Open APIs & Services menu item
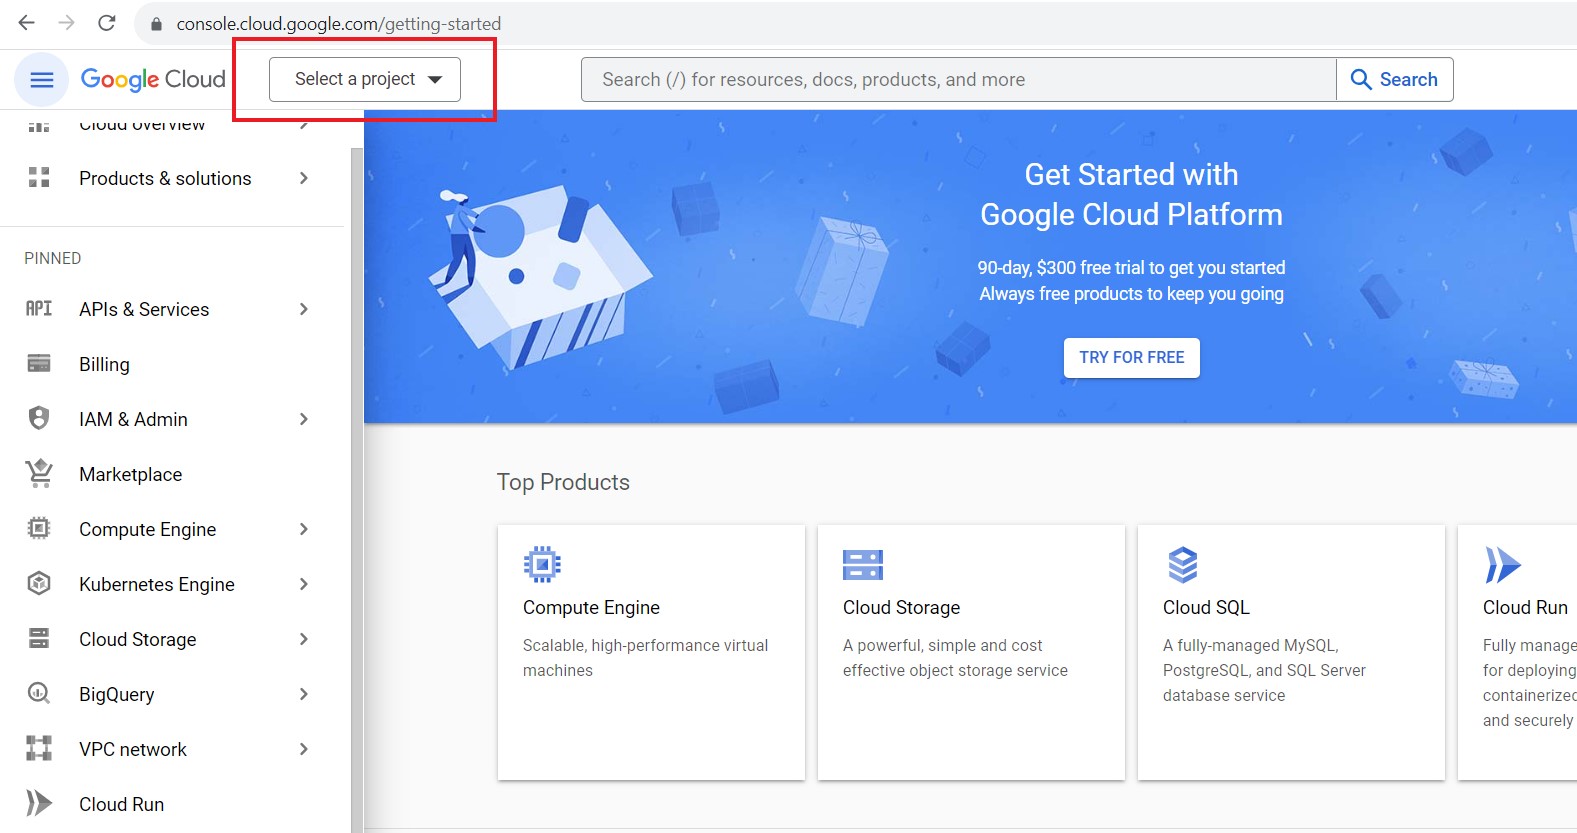Screen dimensions: 1577x833 pos(144,309)
